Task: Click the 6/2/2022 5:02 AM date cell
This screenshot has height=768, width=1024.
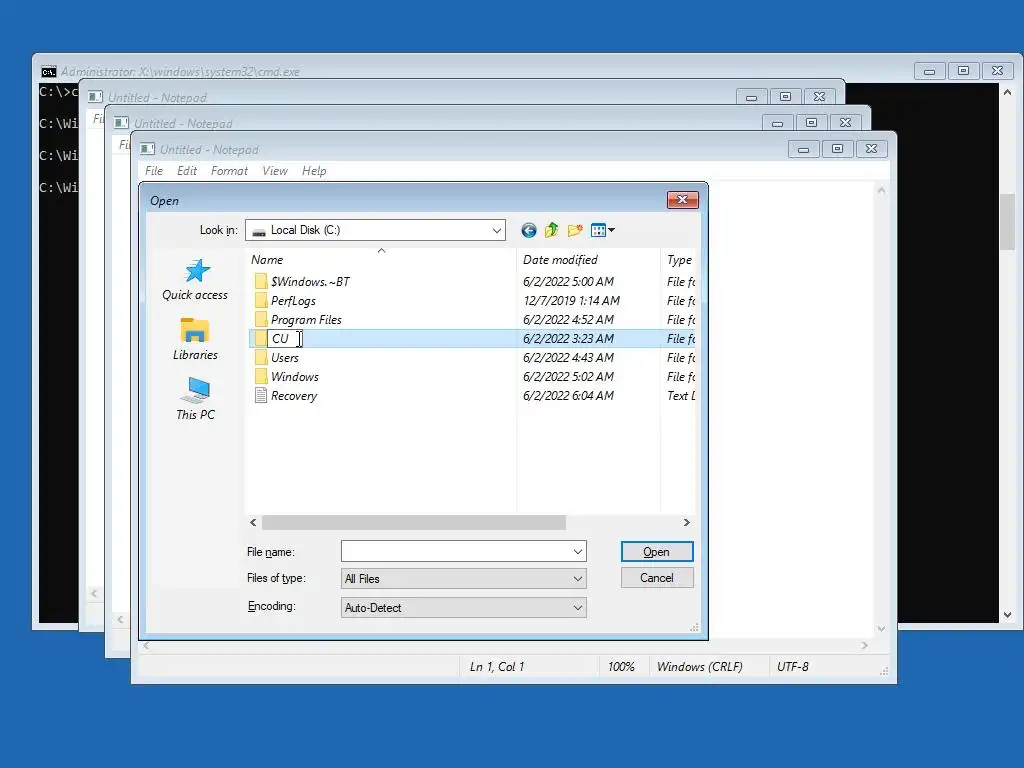Action: tap(568, 377)
